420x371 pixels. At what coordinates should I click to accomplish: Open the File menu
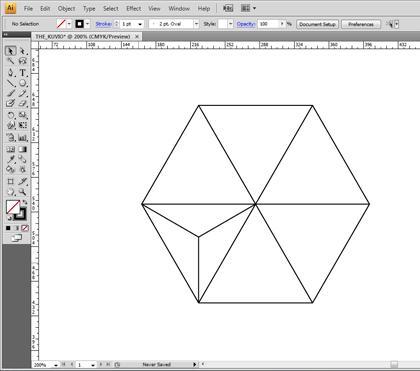click(28, 8)
